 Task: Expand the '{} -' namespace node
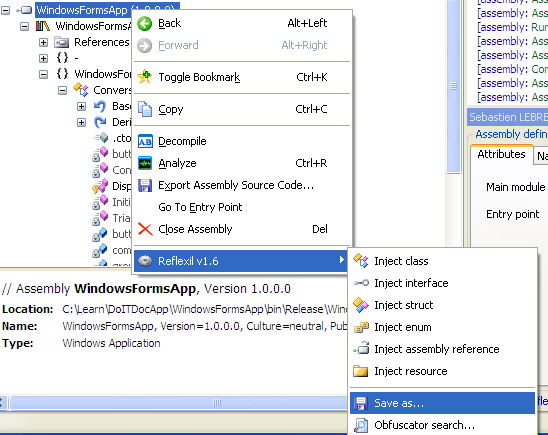pyautogui.click(x=43, y=58)
